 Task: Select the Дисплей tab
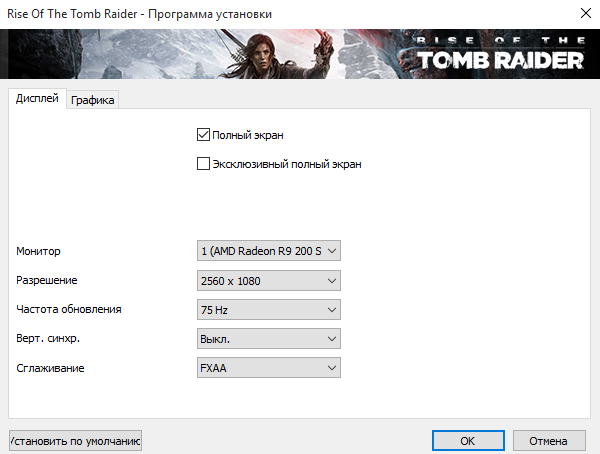(x=37, y=98)
